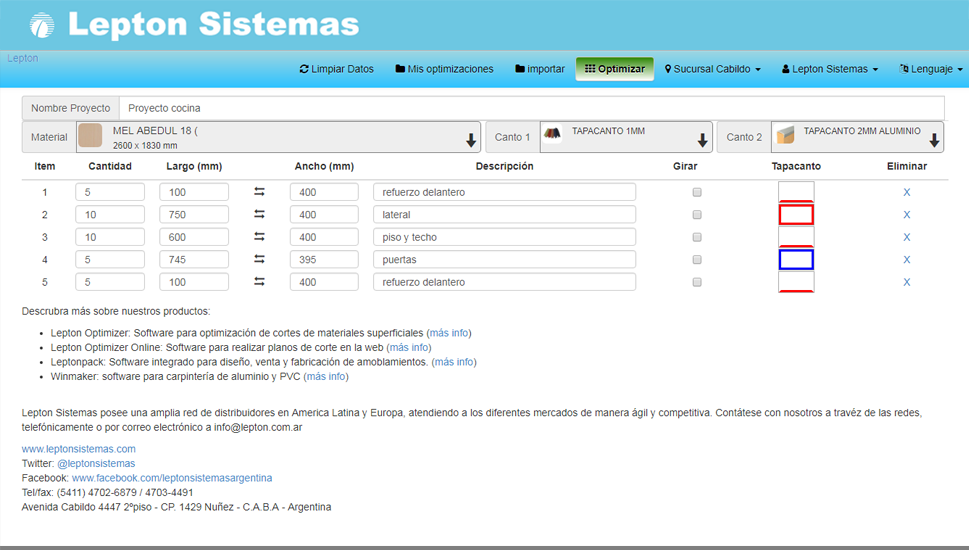
Task: Click the Lepton link under the header
Action: 23,58
